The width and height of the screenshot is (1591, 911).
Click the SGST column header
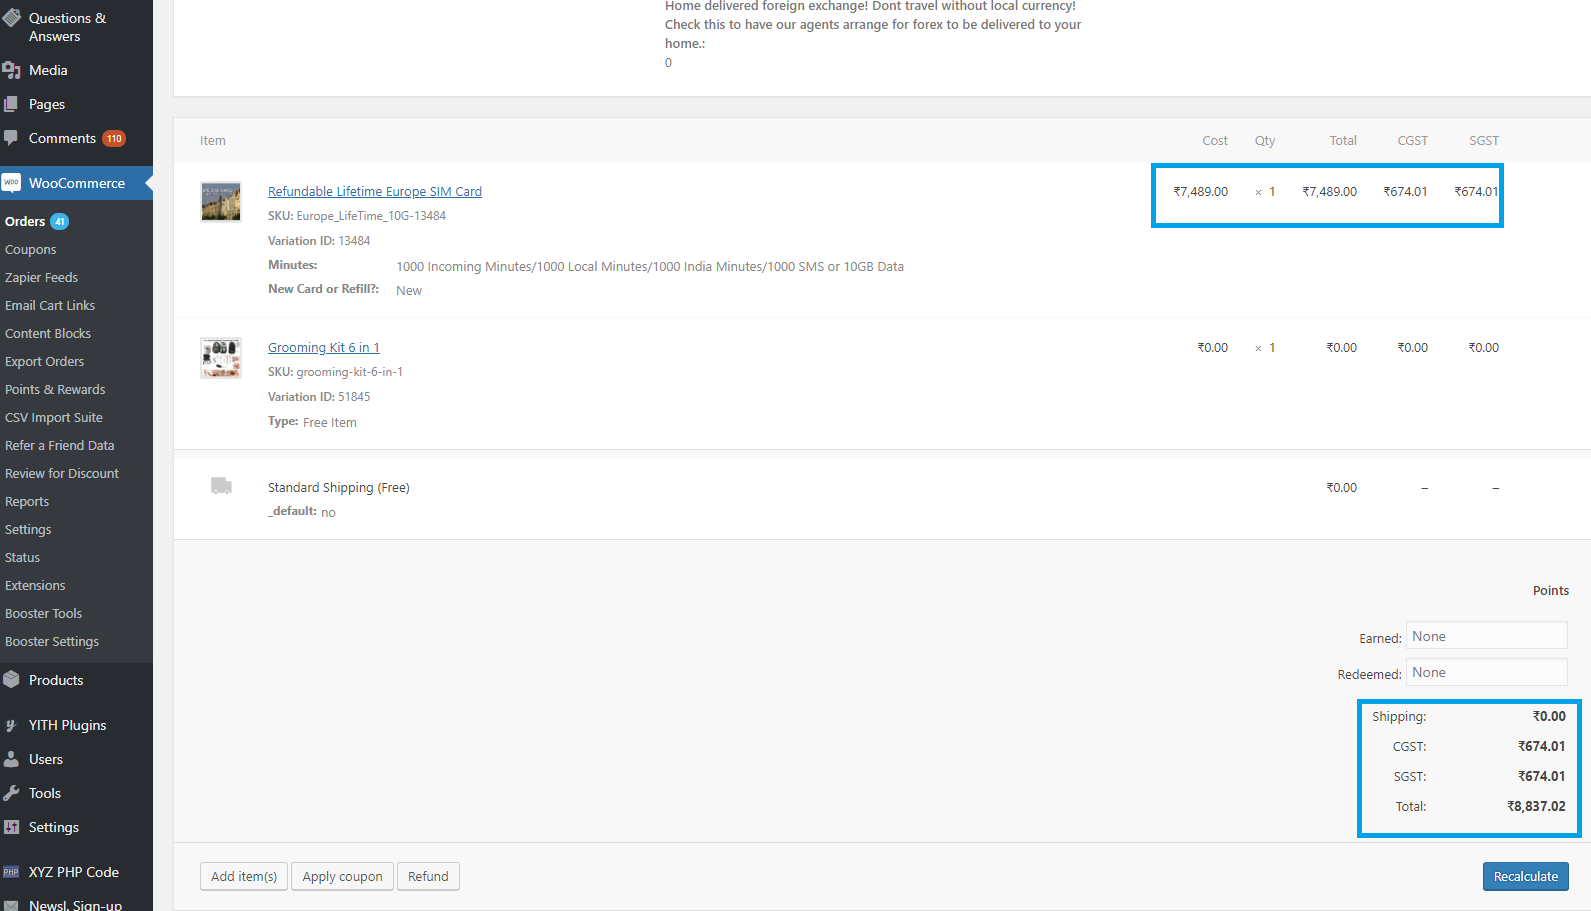(1484, 141)
